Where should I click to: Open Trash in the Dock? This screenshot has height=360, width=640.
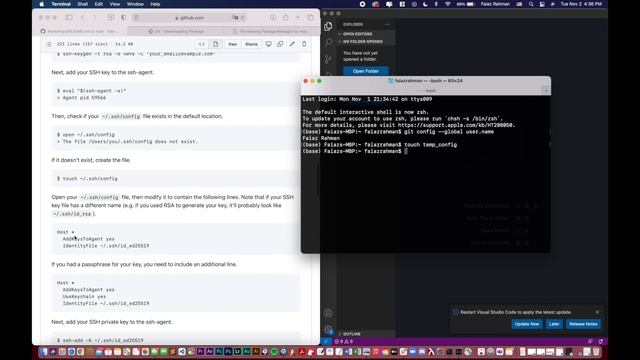(596, 352)
